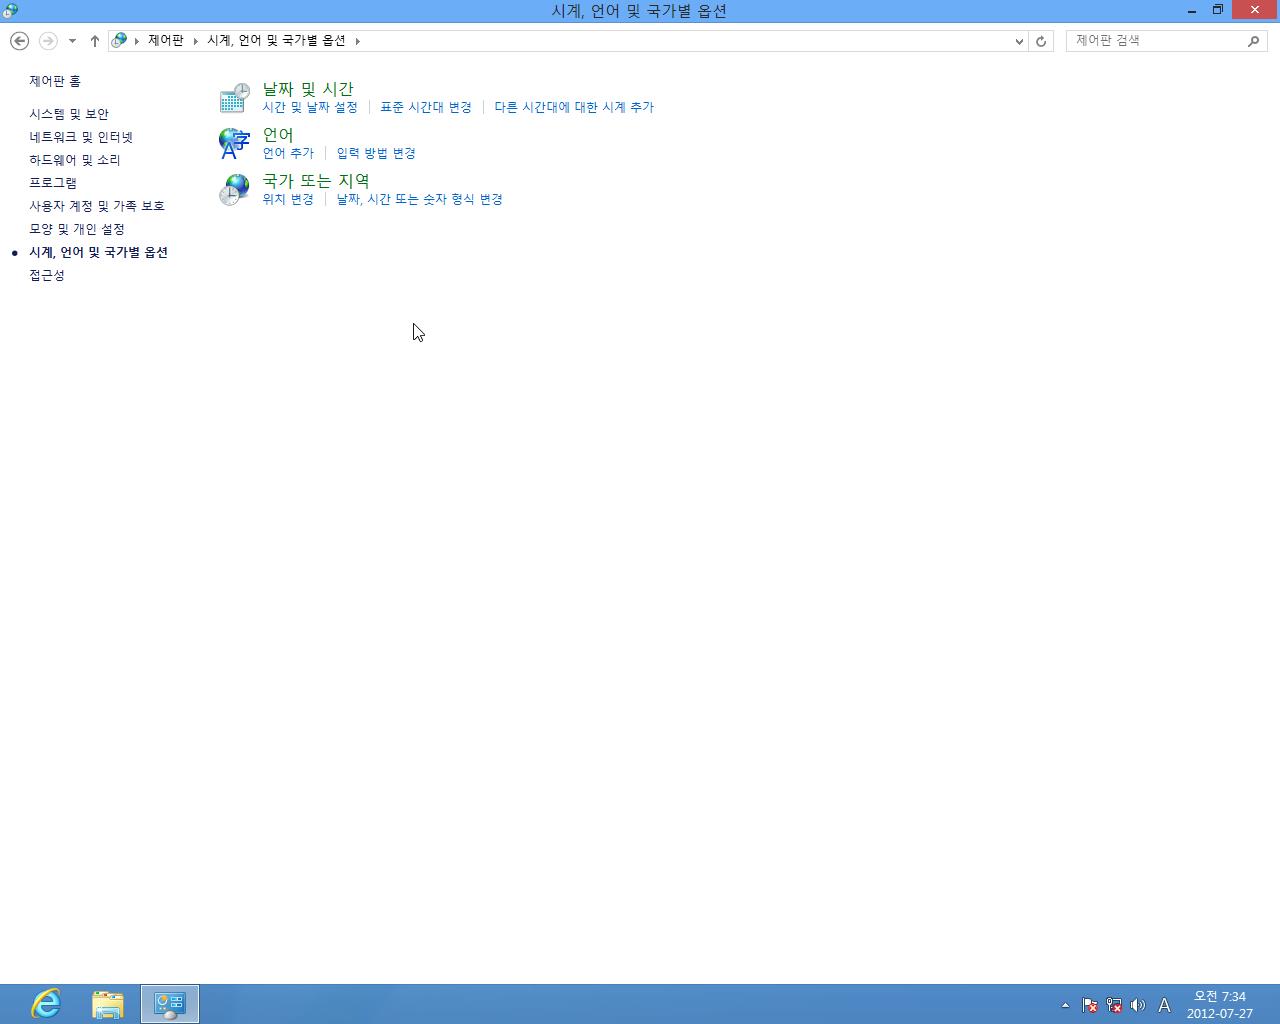Click the input language indicator A
The width and height of the screenshot is (1280, 1024).
1164,1005
